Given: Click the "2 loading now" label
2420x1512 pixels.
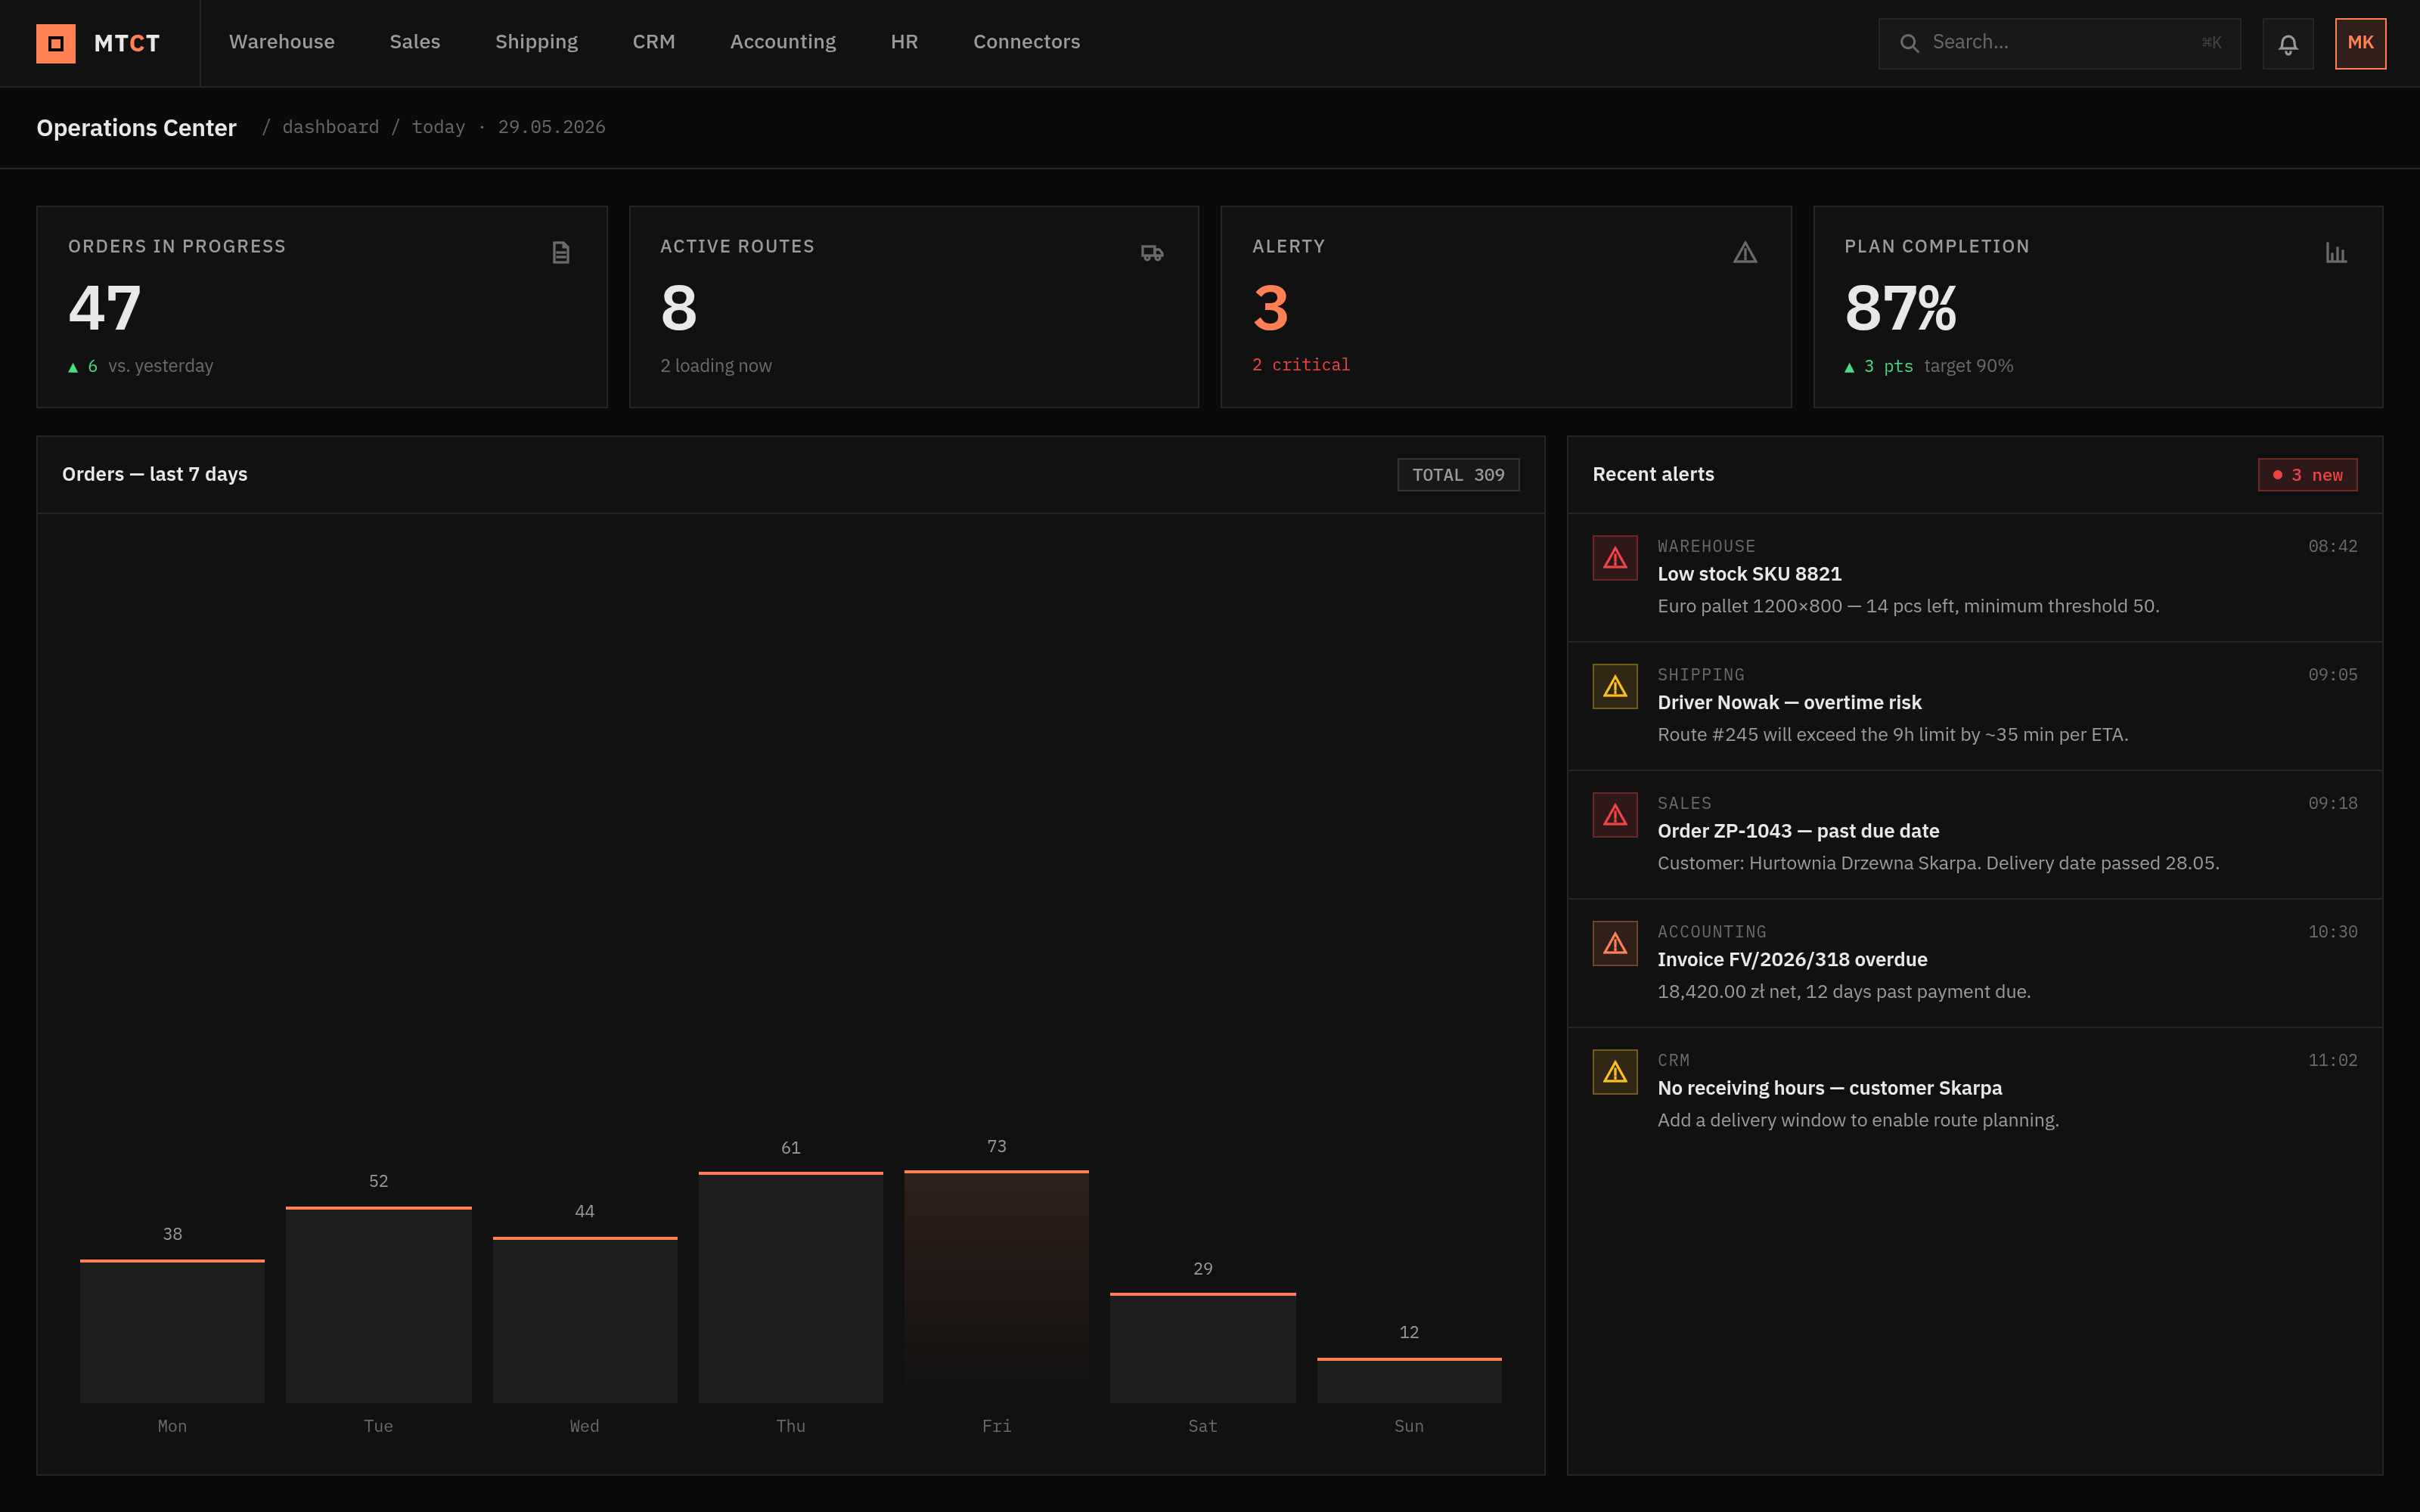Looking at the screenshot, I should [x=716, y=366].
